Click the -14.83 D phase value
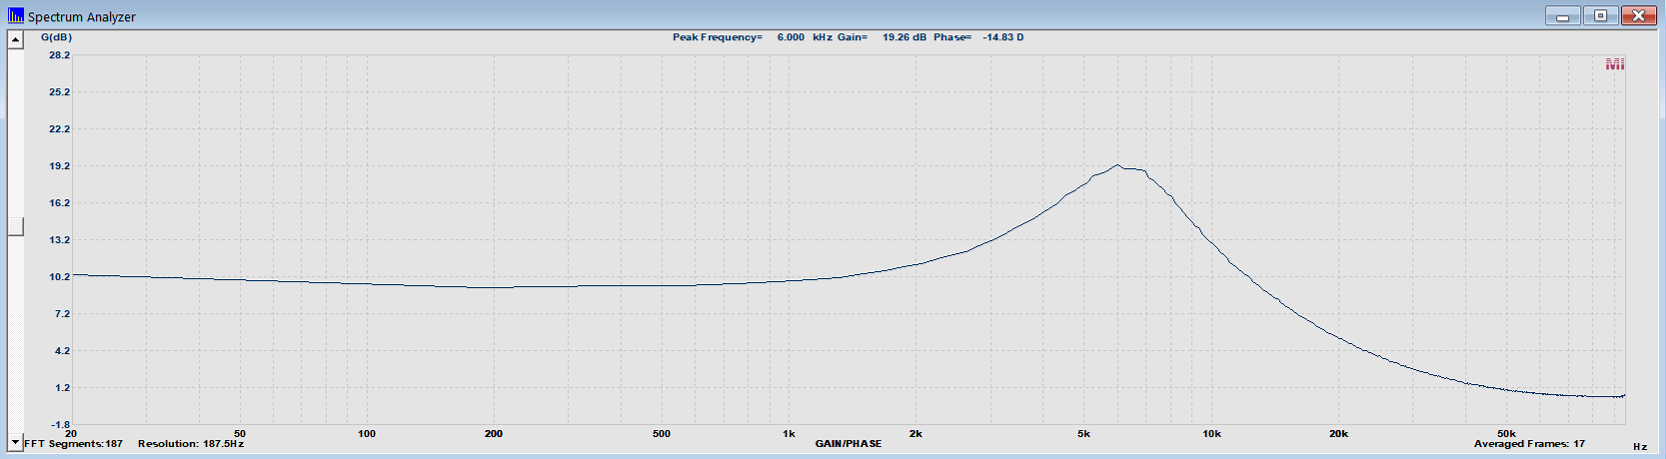The image size is (1666, 459). click(1003, 37)
